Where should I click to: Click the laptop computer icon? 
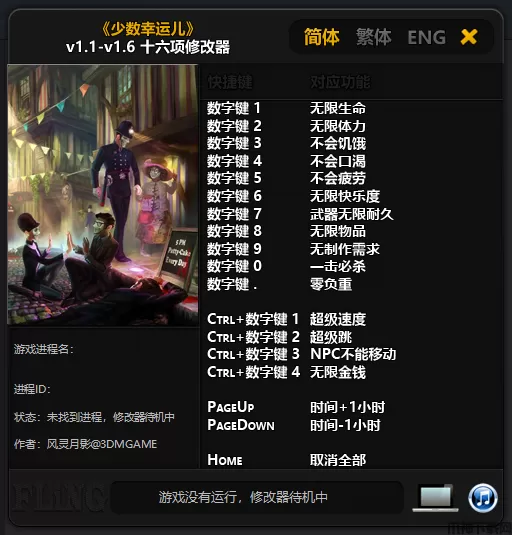pos(435,498)
